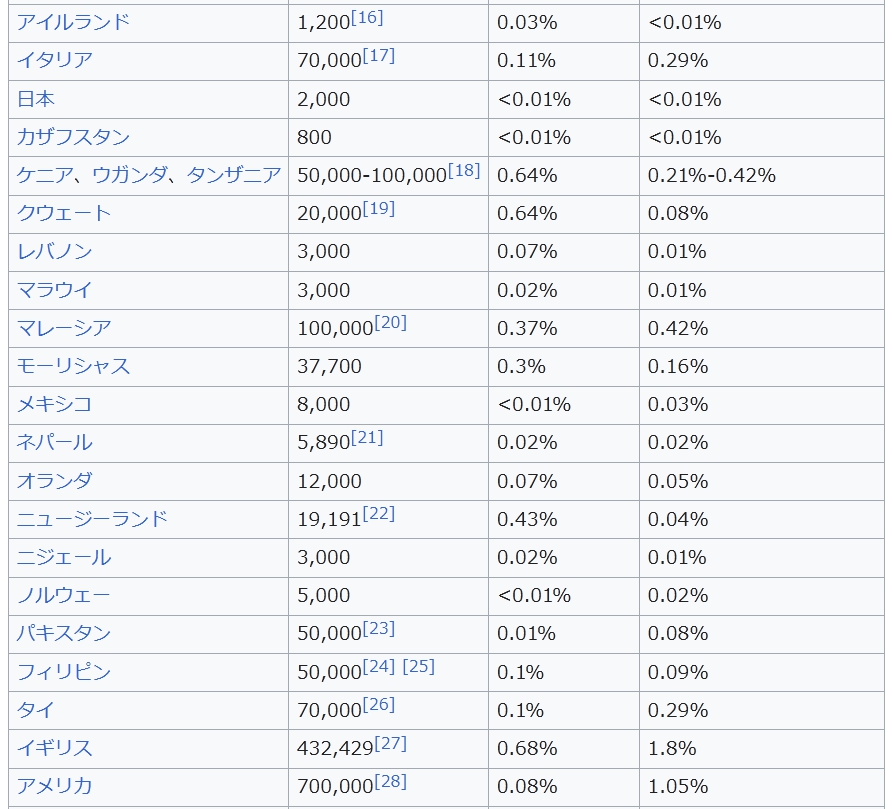Click footnote [19] beside 20,000

[x=378, y=209]
